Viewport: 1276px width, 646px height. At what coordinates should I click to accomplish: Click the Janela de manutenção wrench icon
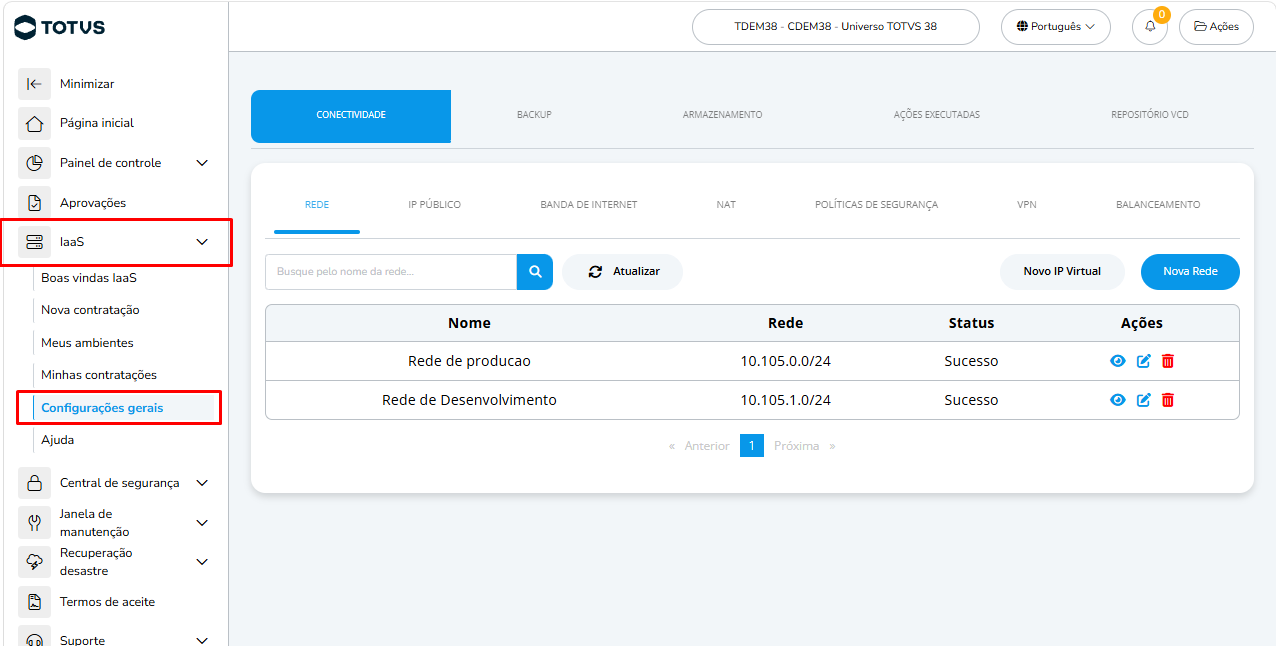(34, 523)
